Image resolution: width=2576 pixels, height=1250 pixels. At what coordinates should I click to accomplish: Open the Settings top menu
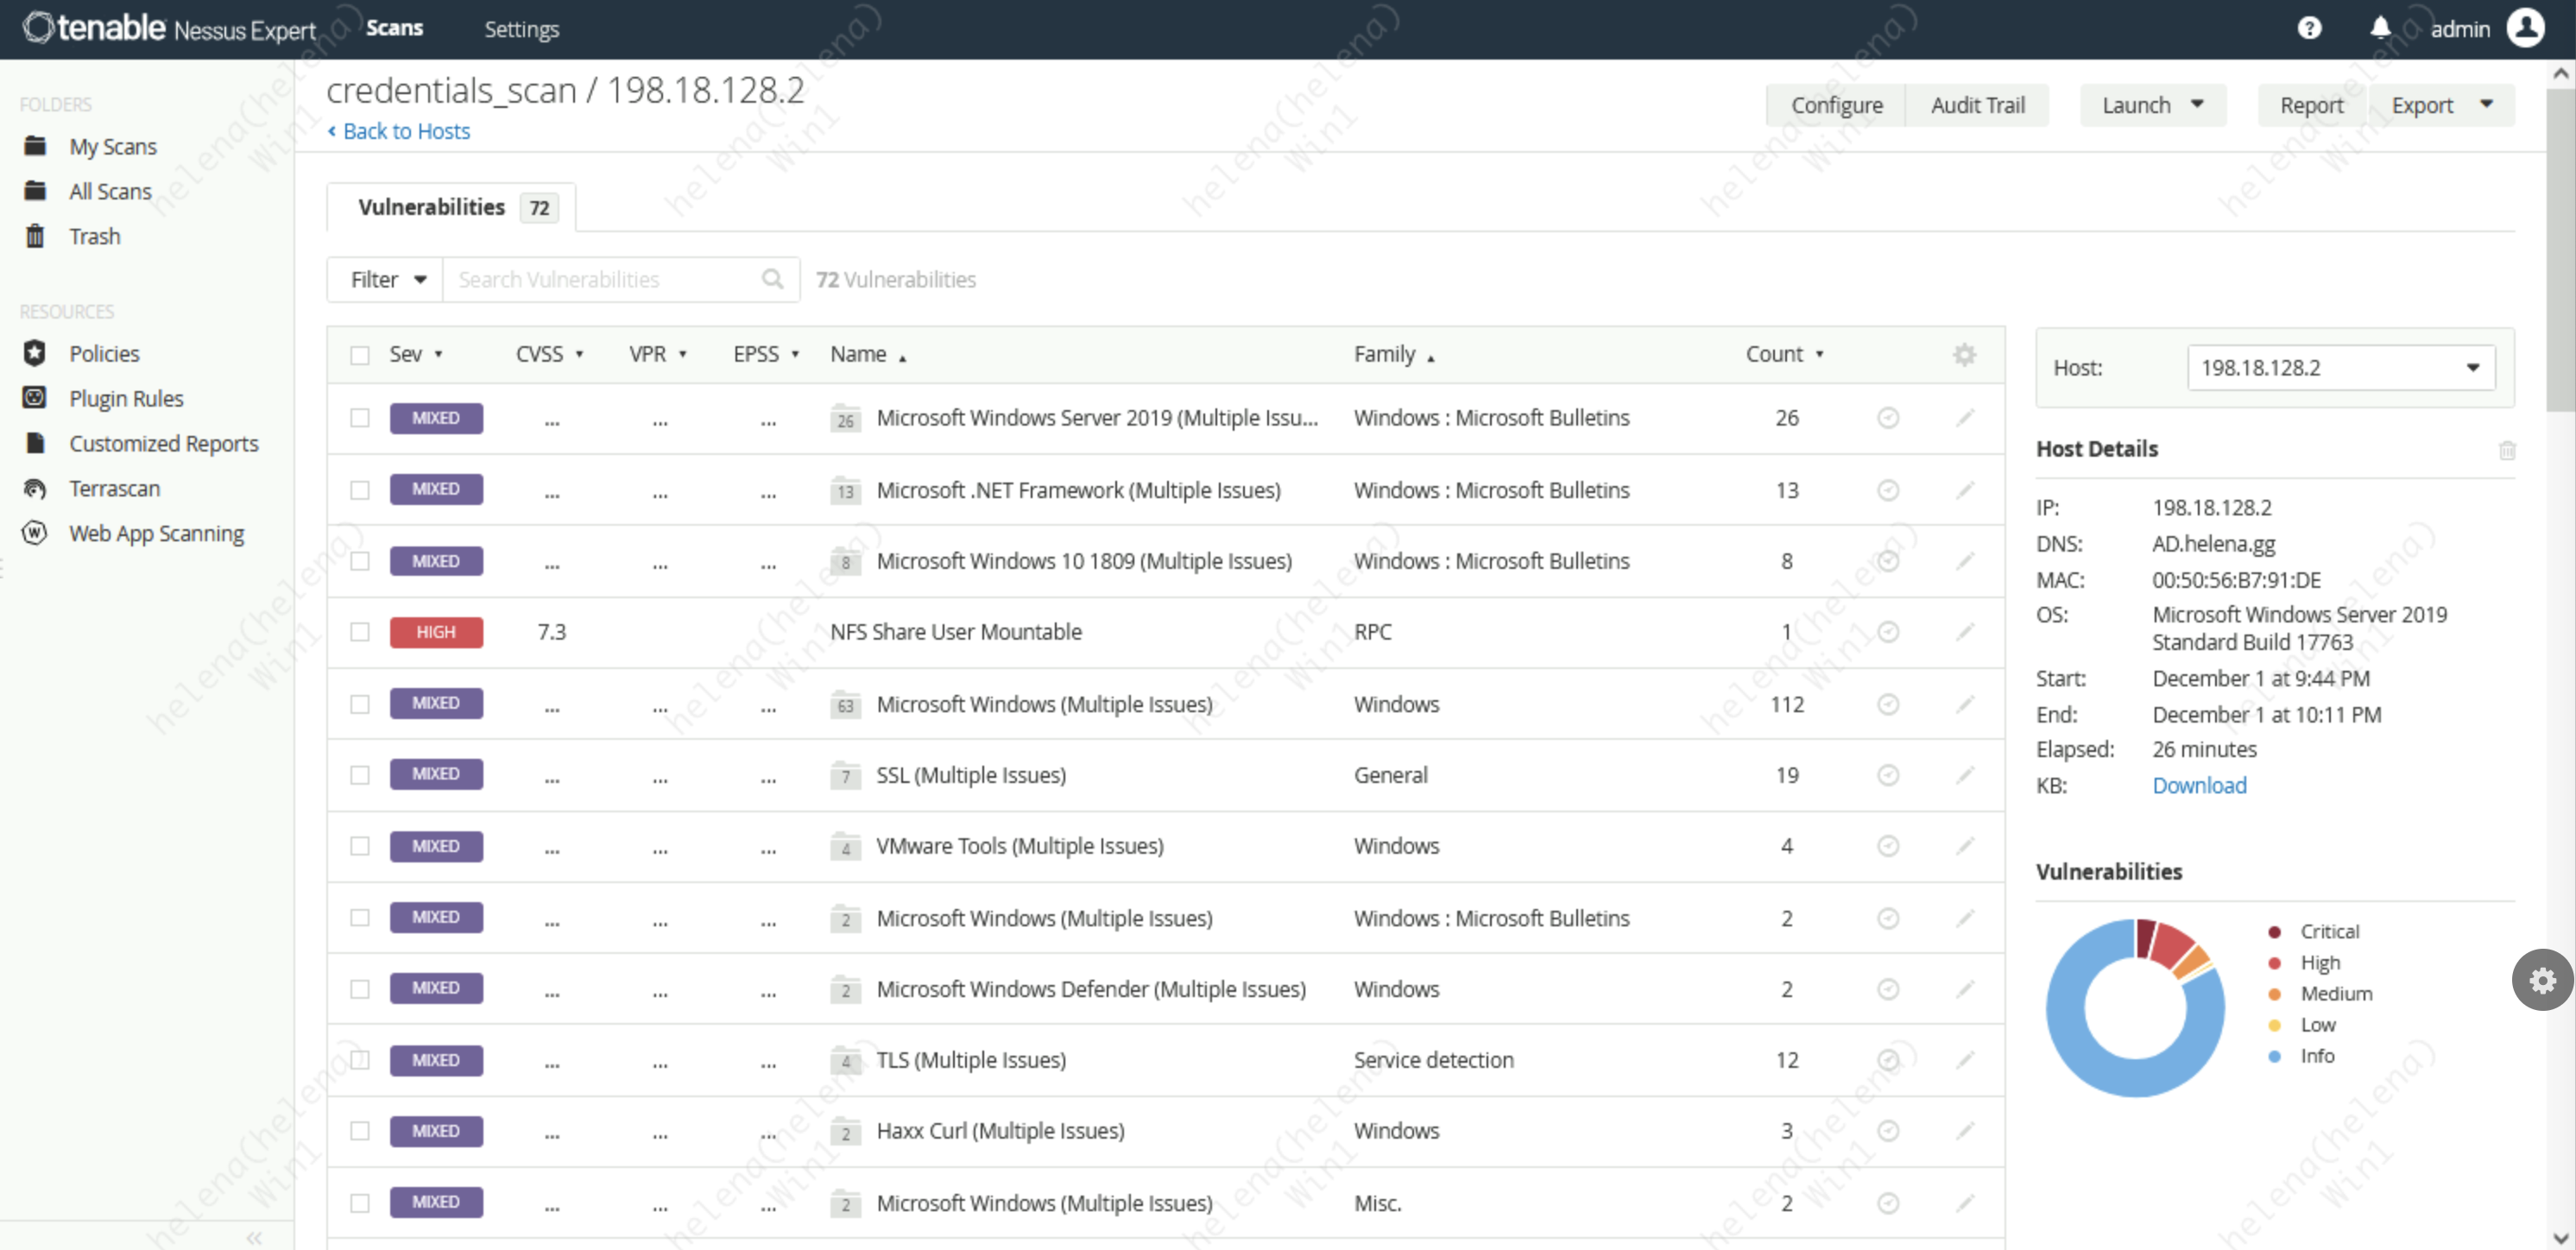[x=521, y=29]
